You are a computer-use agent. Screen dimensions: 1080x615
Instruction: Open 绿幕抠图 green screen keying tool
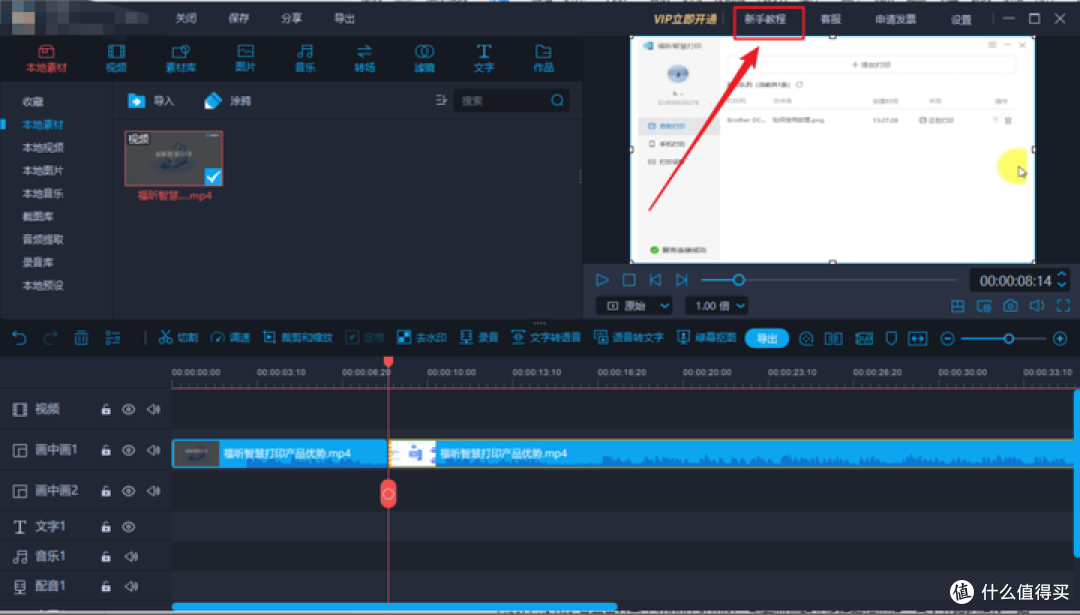tap(707, 337)
